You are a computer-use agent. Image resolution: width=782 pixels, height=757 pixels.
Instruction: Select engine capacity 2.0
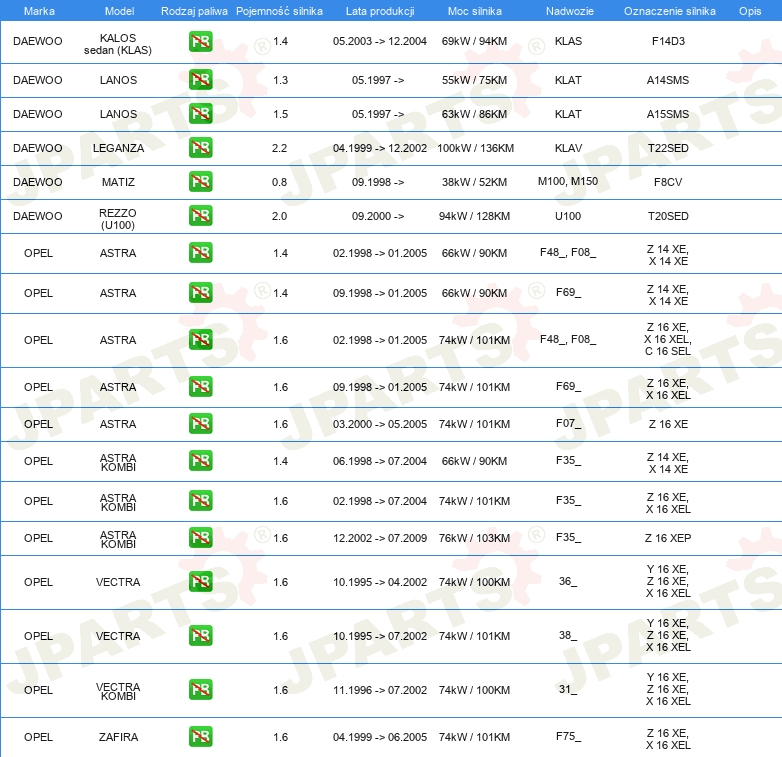(x=279, y=216)
